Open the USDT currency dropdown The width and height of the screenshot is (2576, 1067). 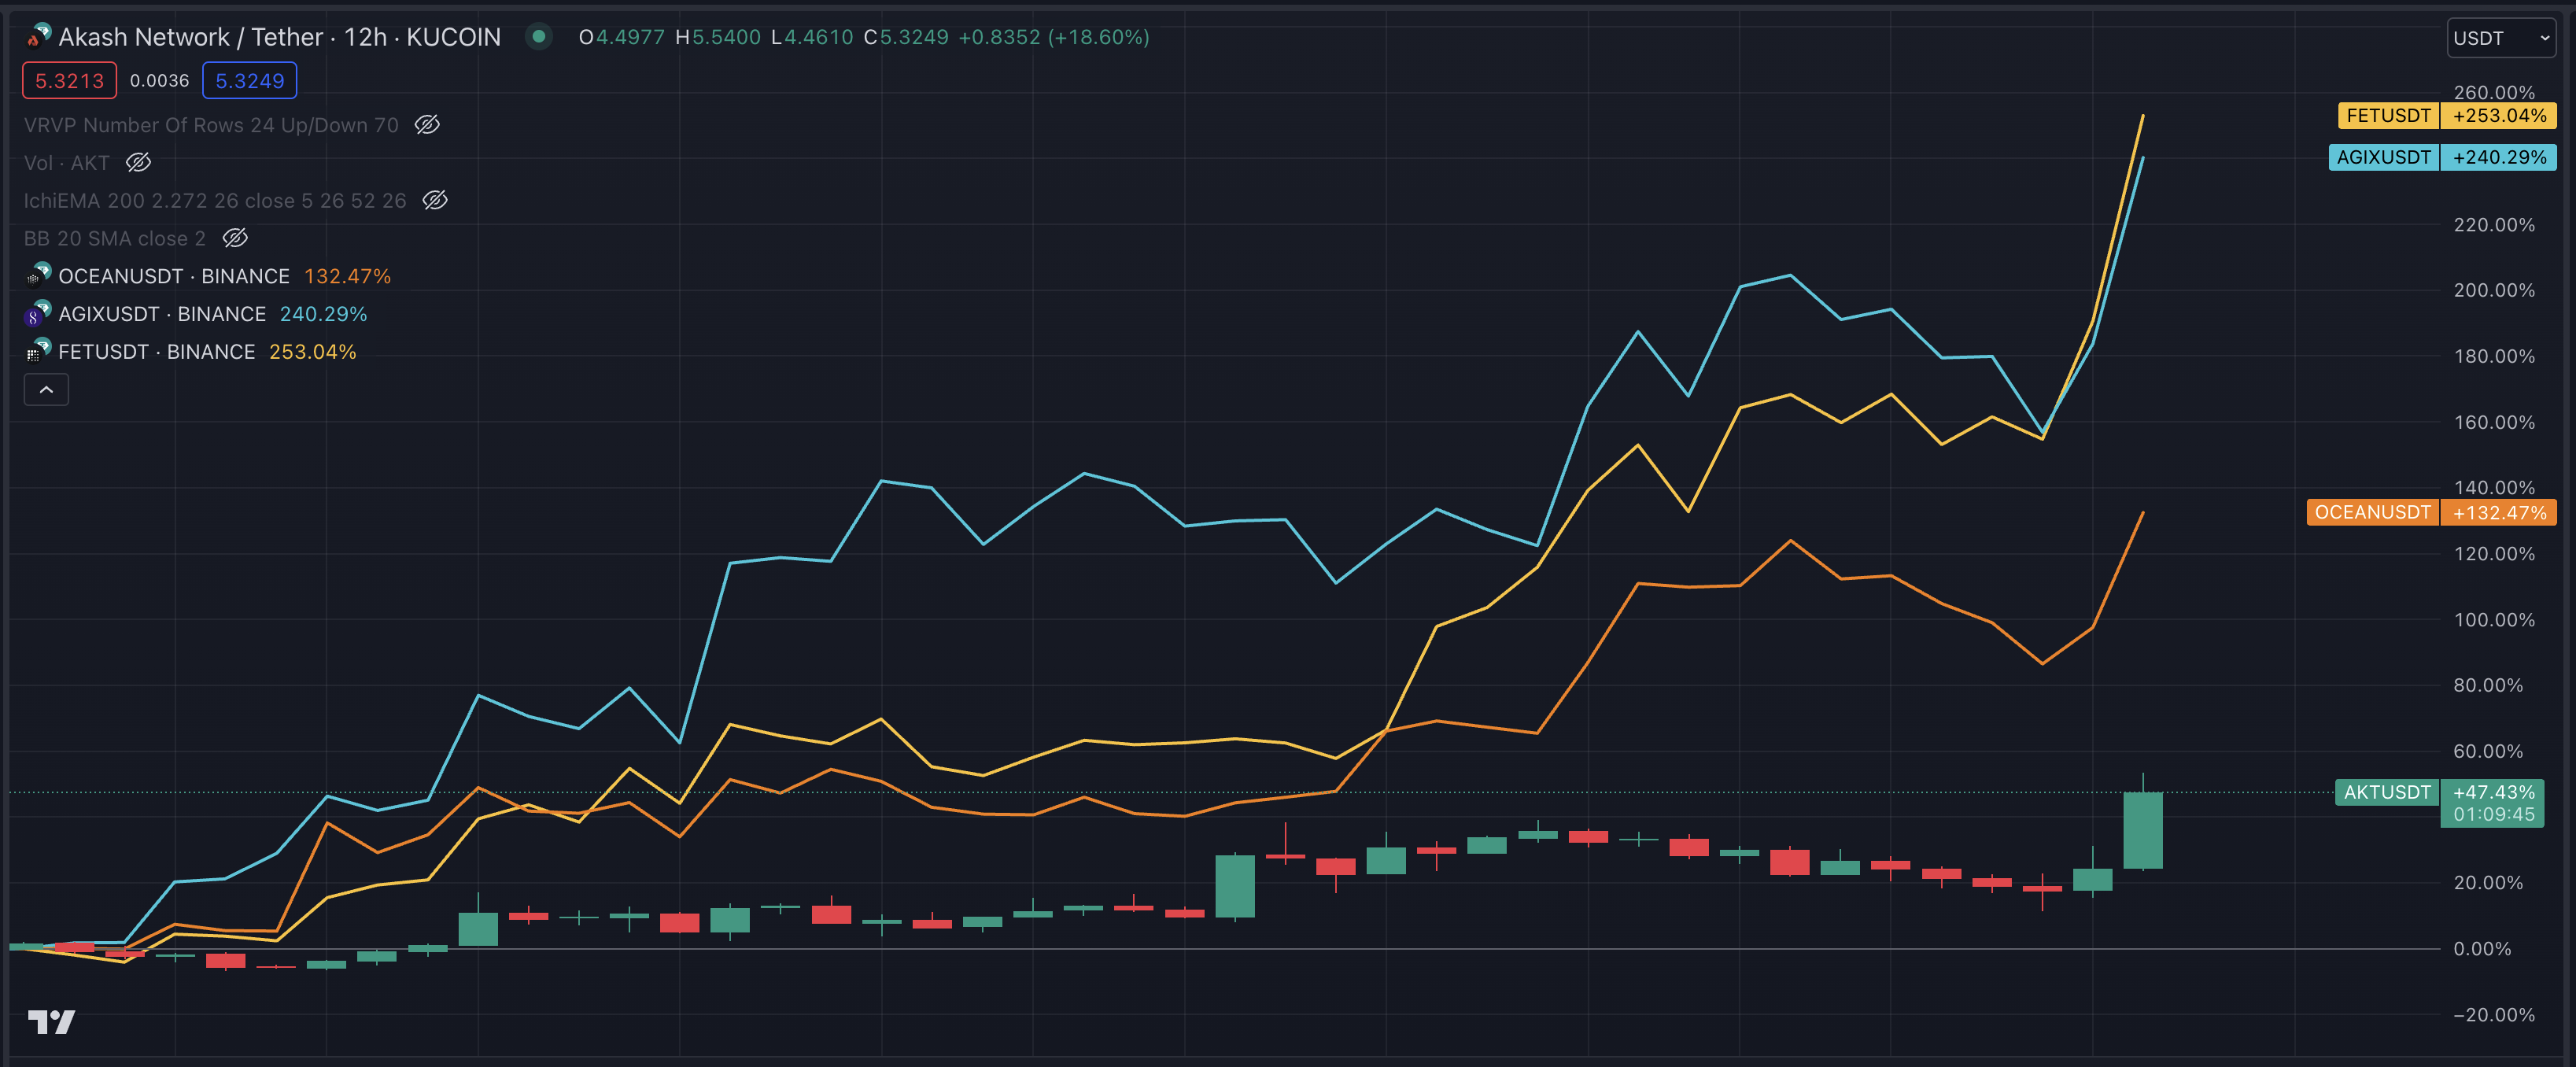2501,38
